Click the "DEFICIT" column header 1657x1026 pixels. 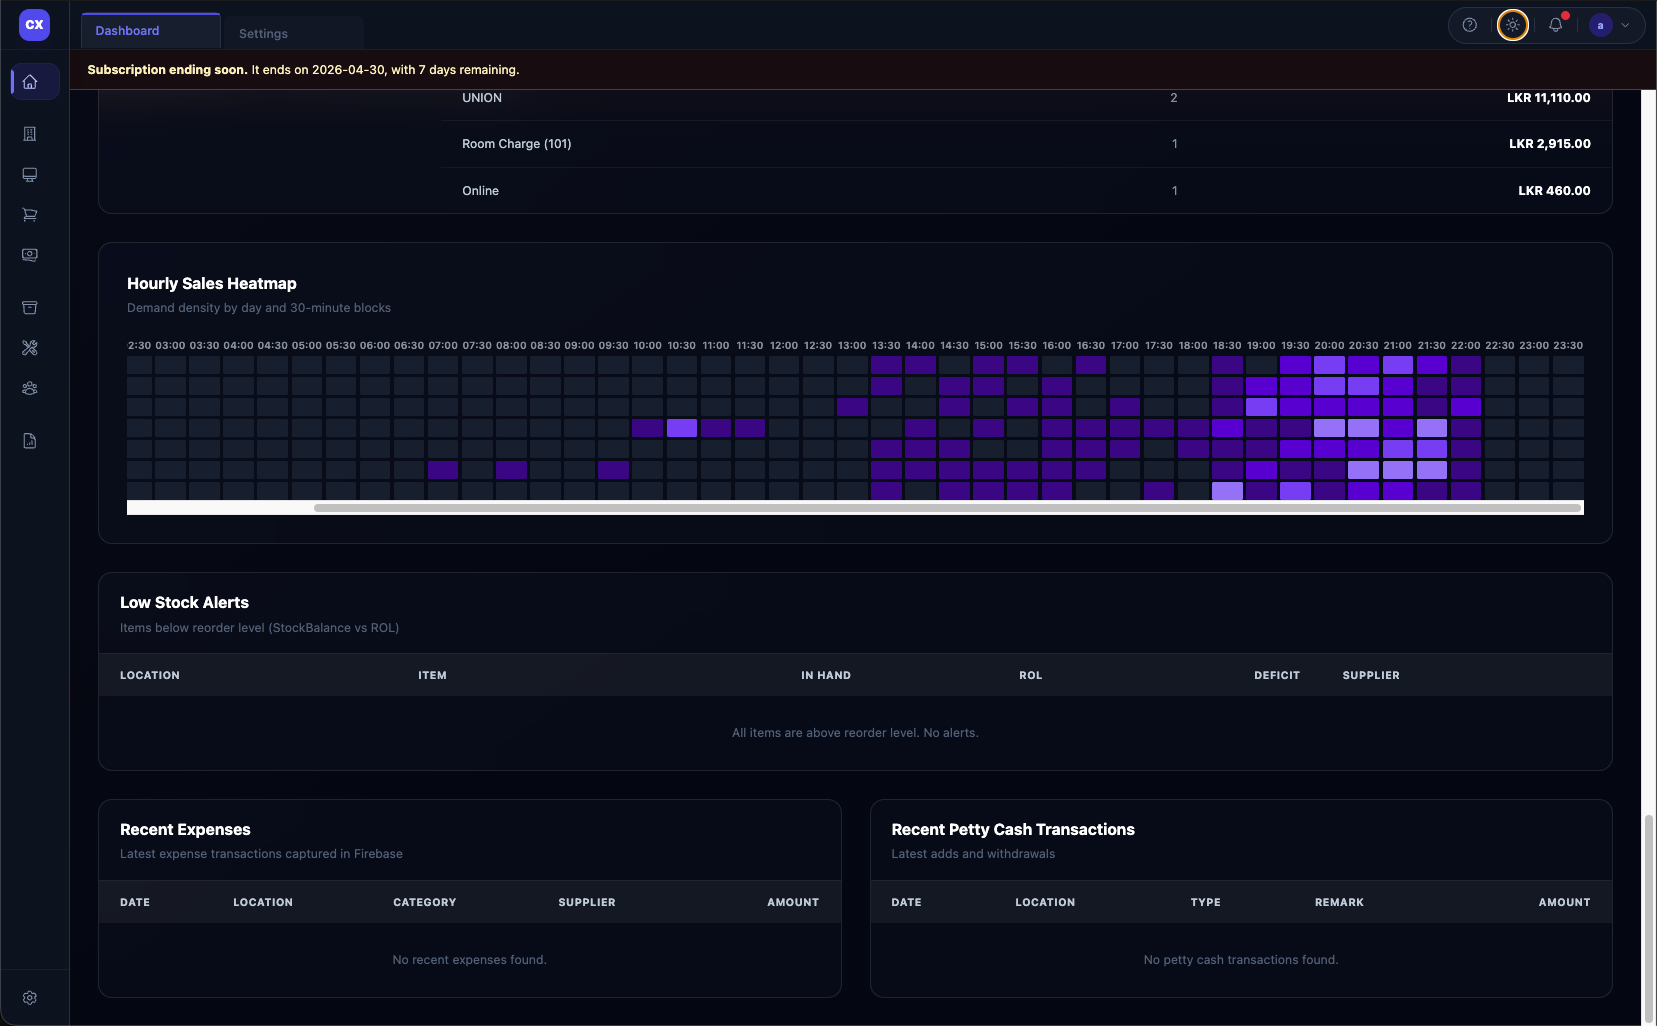[x=1277, y=676]
